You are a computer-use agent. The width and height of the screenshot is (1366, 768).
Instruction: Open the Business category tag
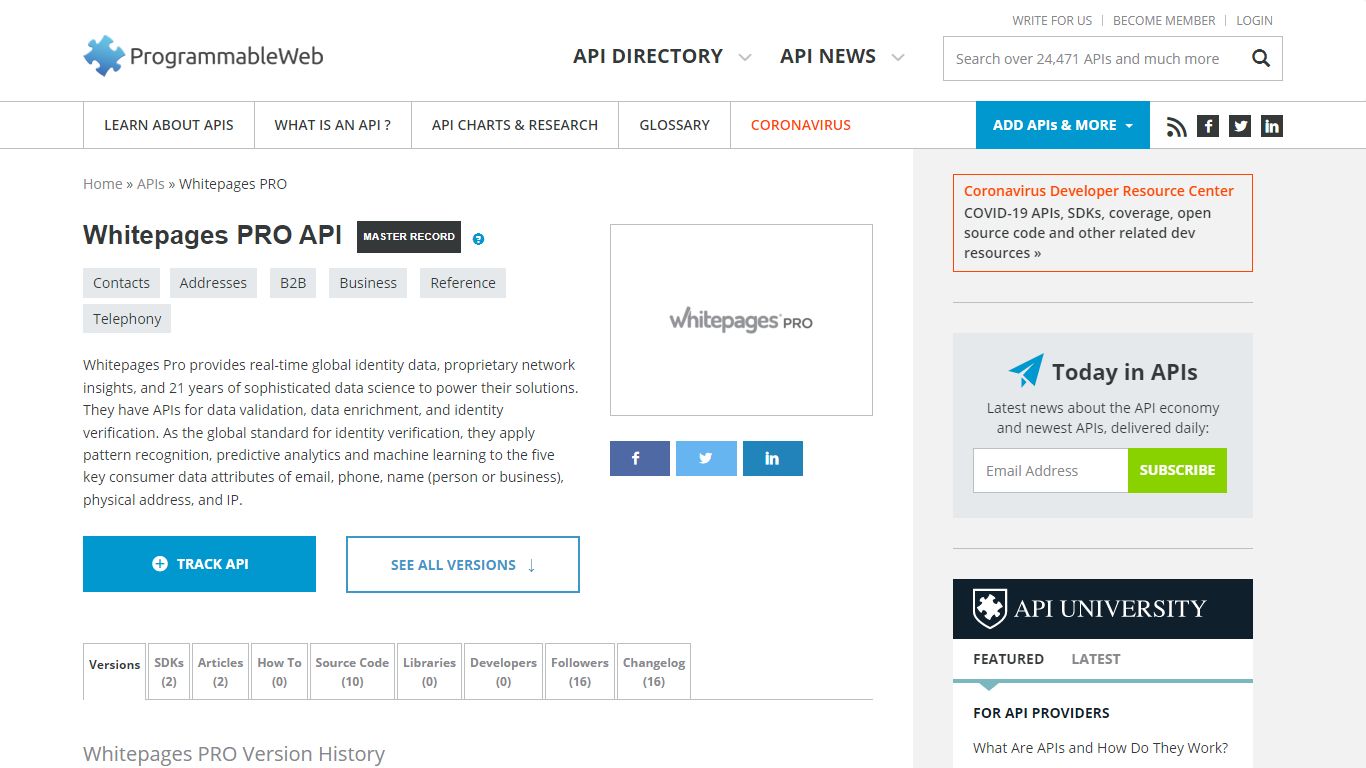tap(368, 283)
